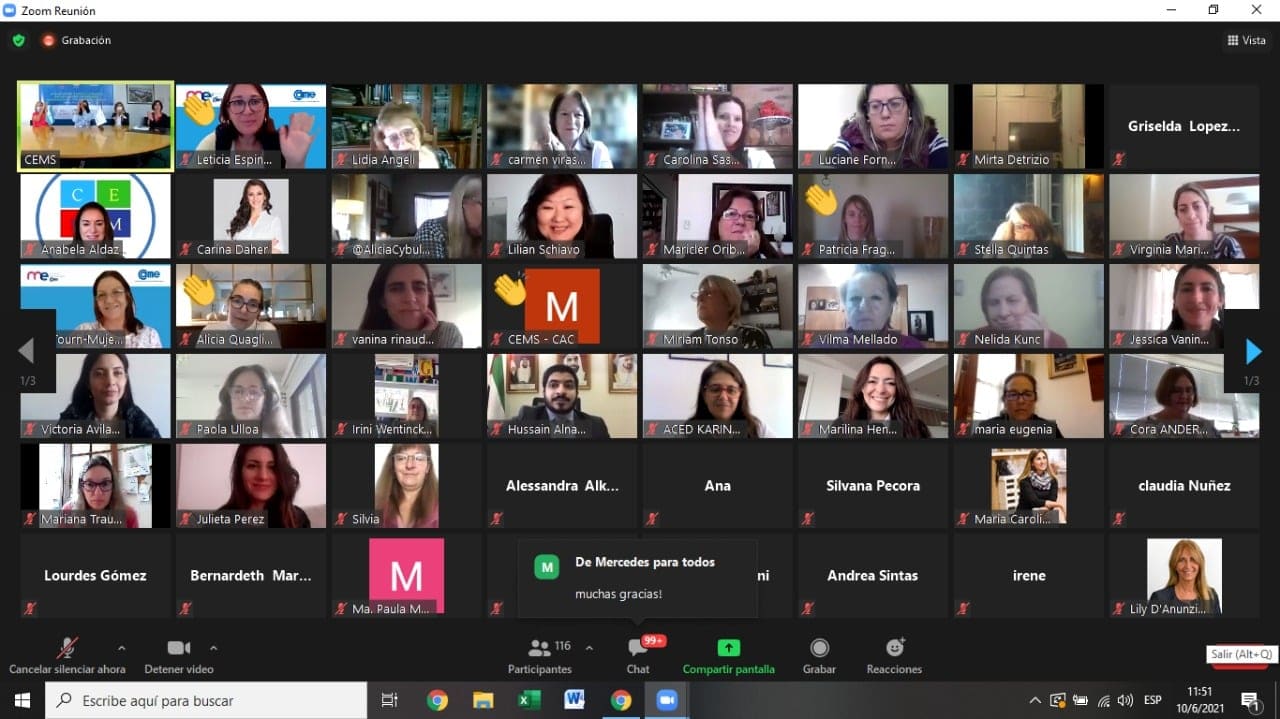Image resolution: width=1280 pixels, height=719 pixels.
Task: Open the Reacciones menu
Action: [895, 649]
